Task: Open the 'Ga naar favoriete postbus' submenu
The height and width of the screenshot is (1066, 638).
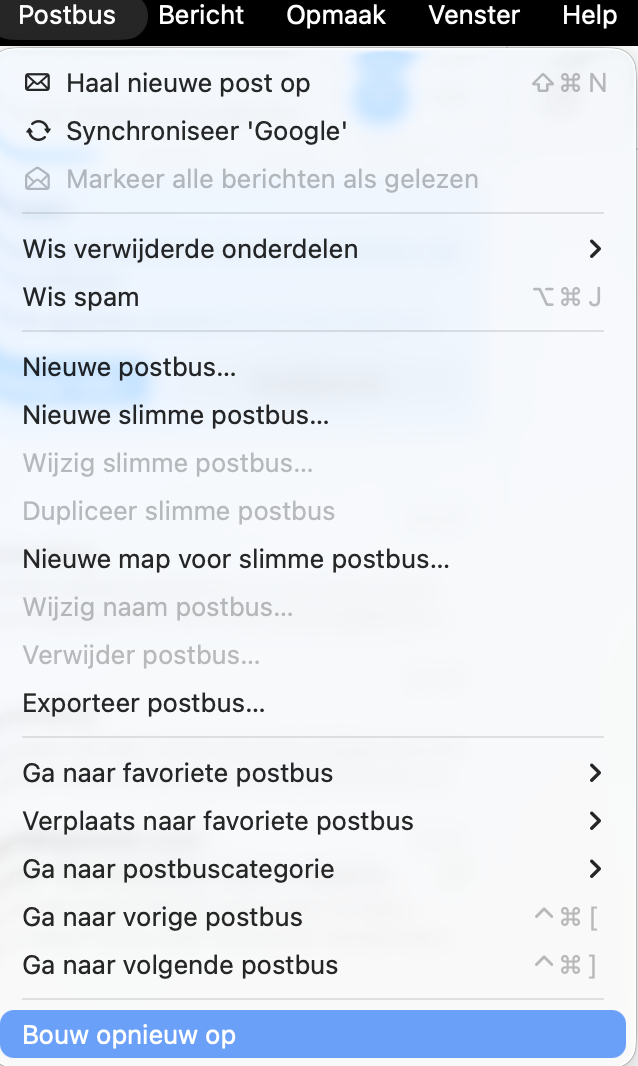Action: pos(596,773)
